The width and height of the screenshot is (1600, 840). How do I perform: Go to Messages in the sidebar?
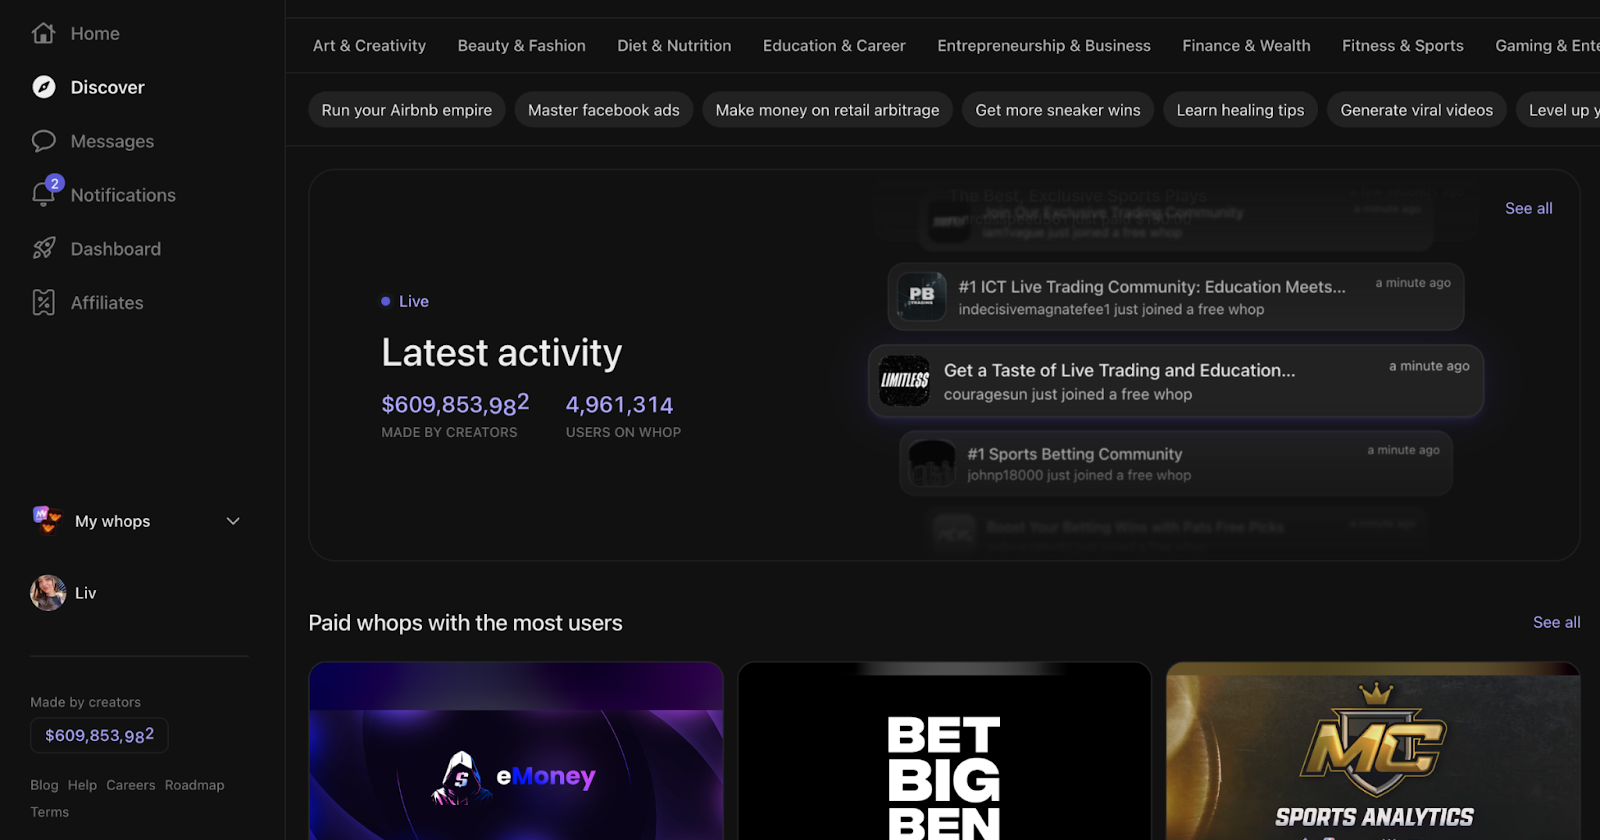tap(112, 141)
